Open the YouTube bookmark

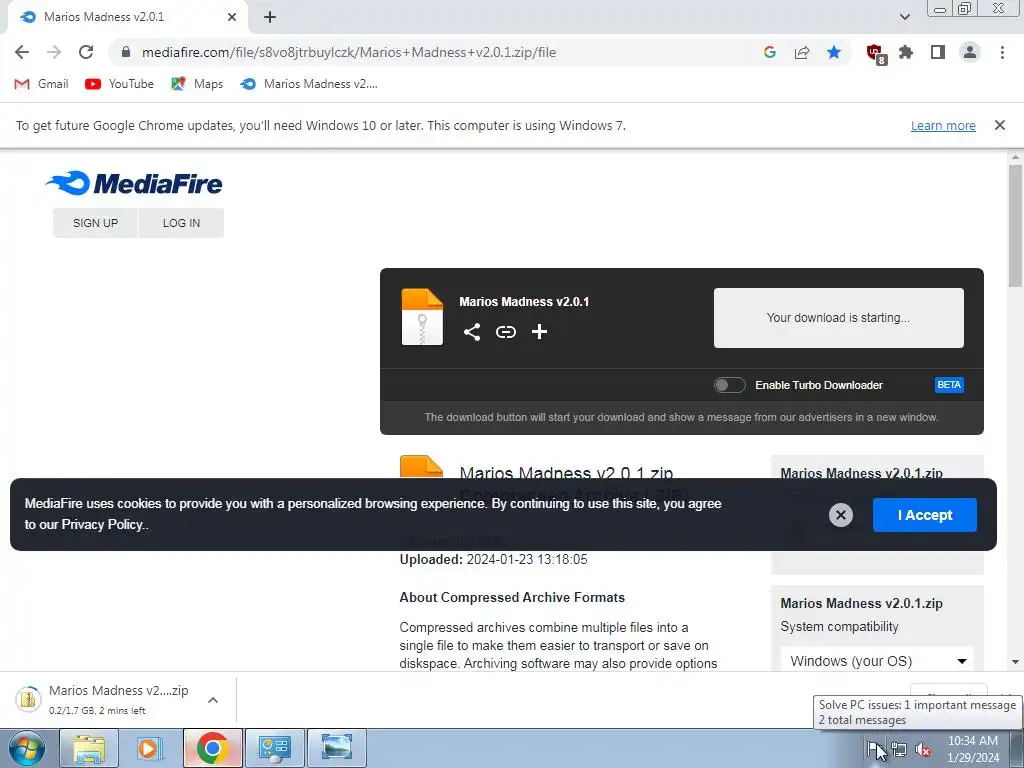click(x=120, y=84)
